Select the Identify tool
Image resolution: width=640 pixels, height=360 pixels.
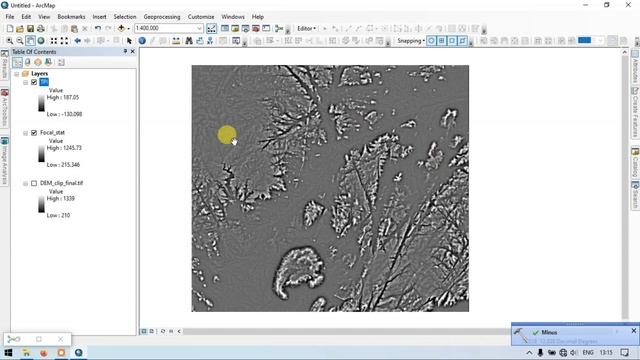tap(142, 41)
